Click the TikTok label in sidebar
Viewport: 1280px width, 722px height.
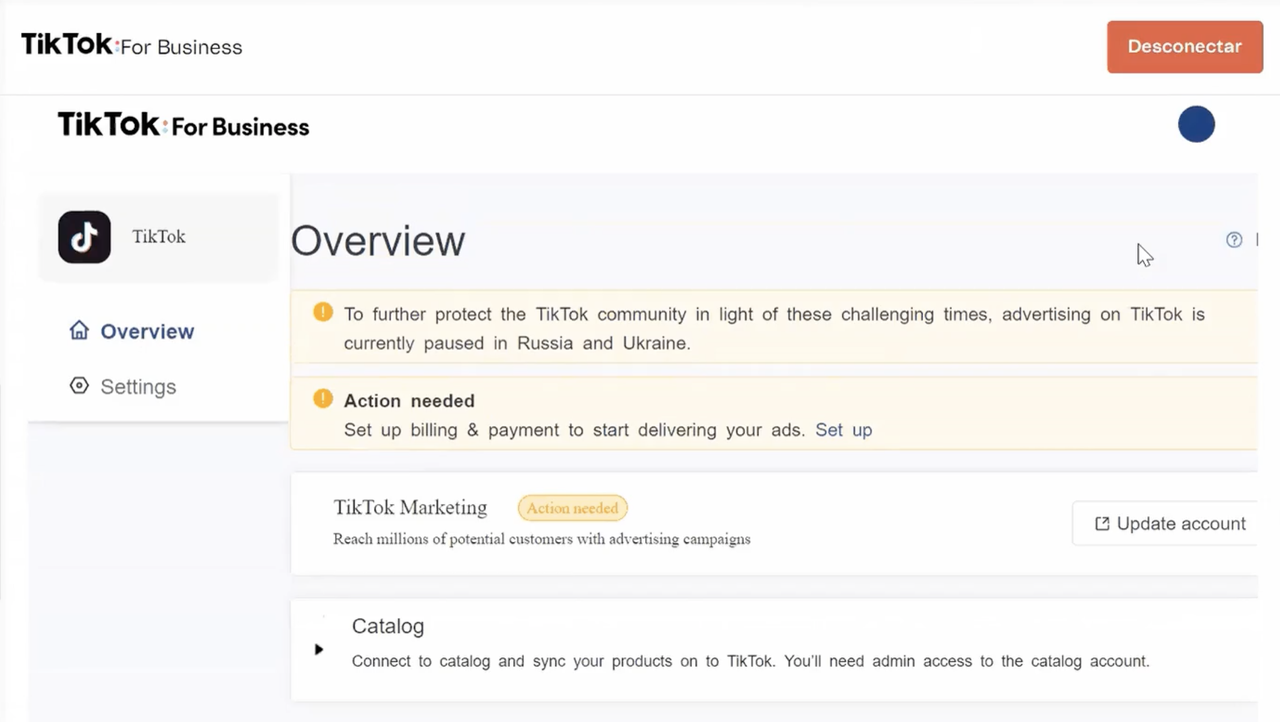(159, 237)
